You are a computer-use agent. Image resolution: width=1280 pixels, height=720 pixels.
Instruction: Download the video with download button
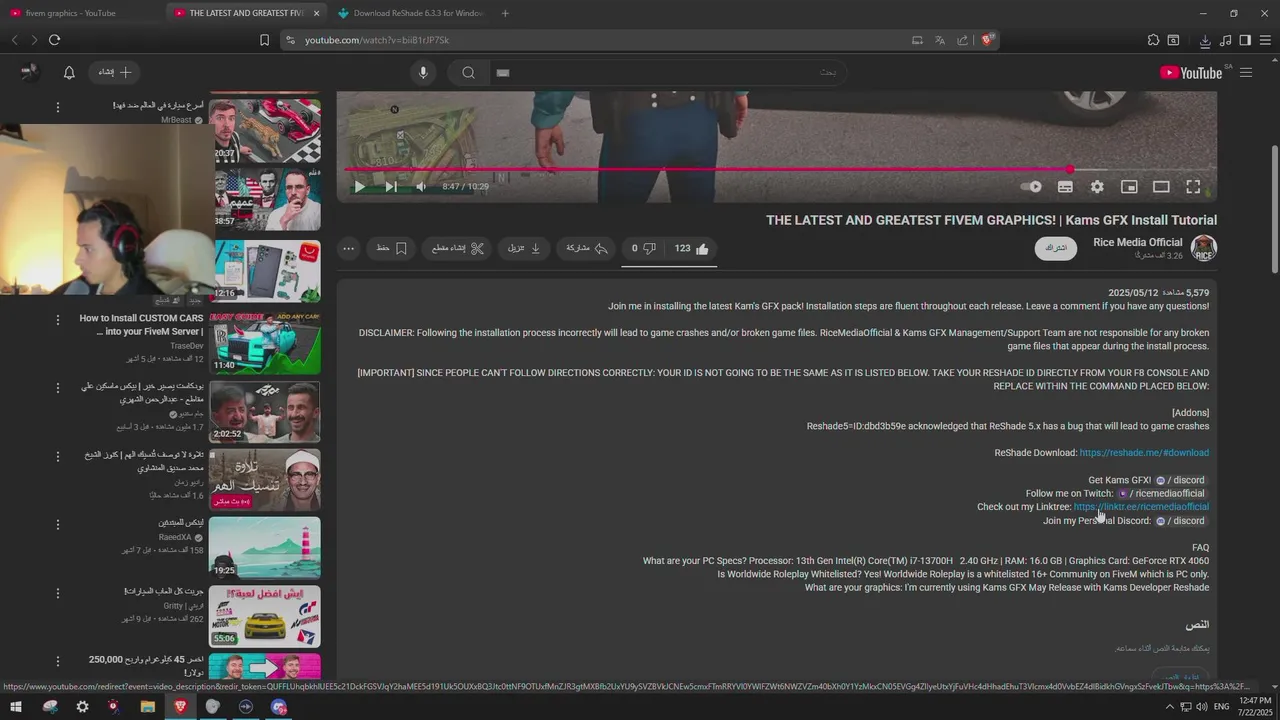click(525, 249)
